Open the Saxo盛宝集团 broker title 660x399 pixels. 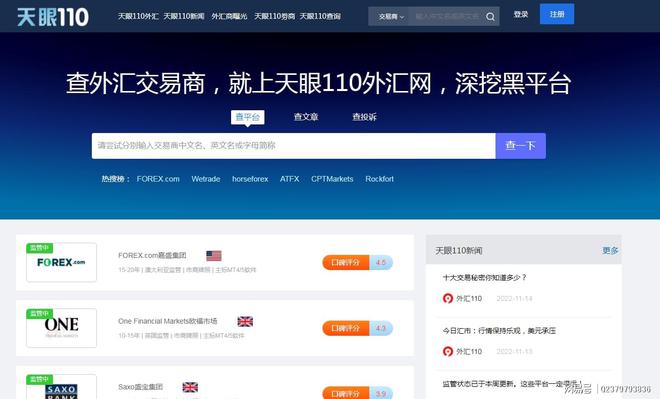pyautogui.click(x=141, y=387)
